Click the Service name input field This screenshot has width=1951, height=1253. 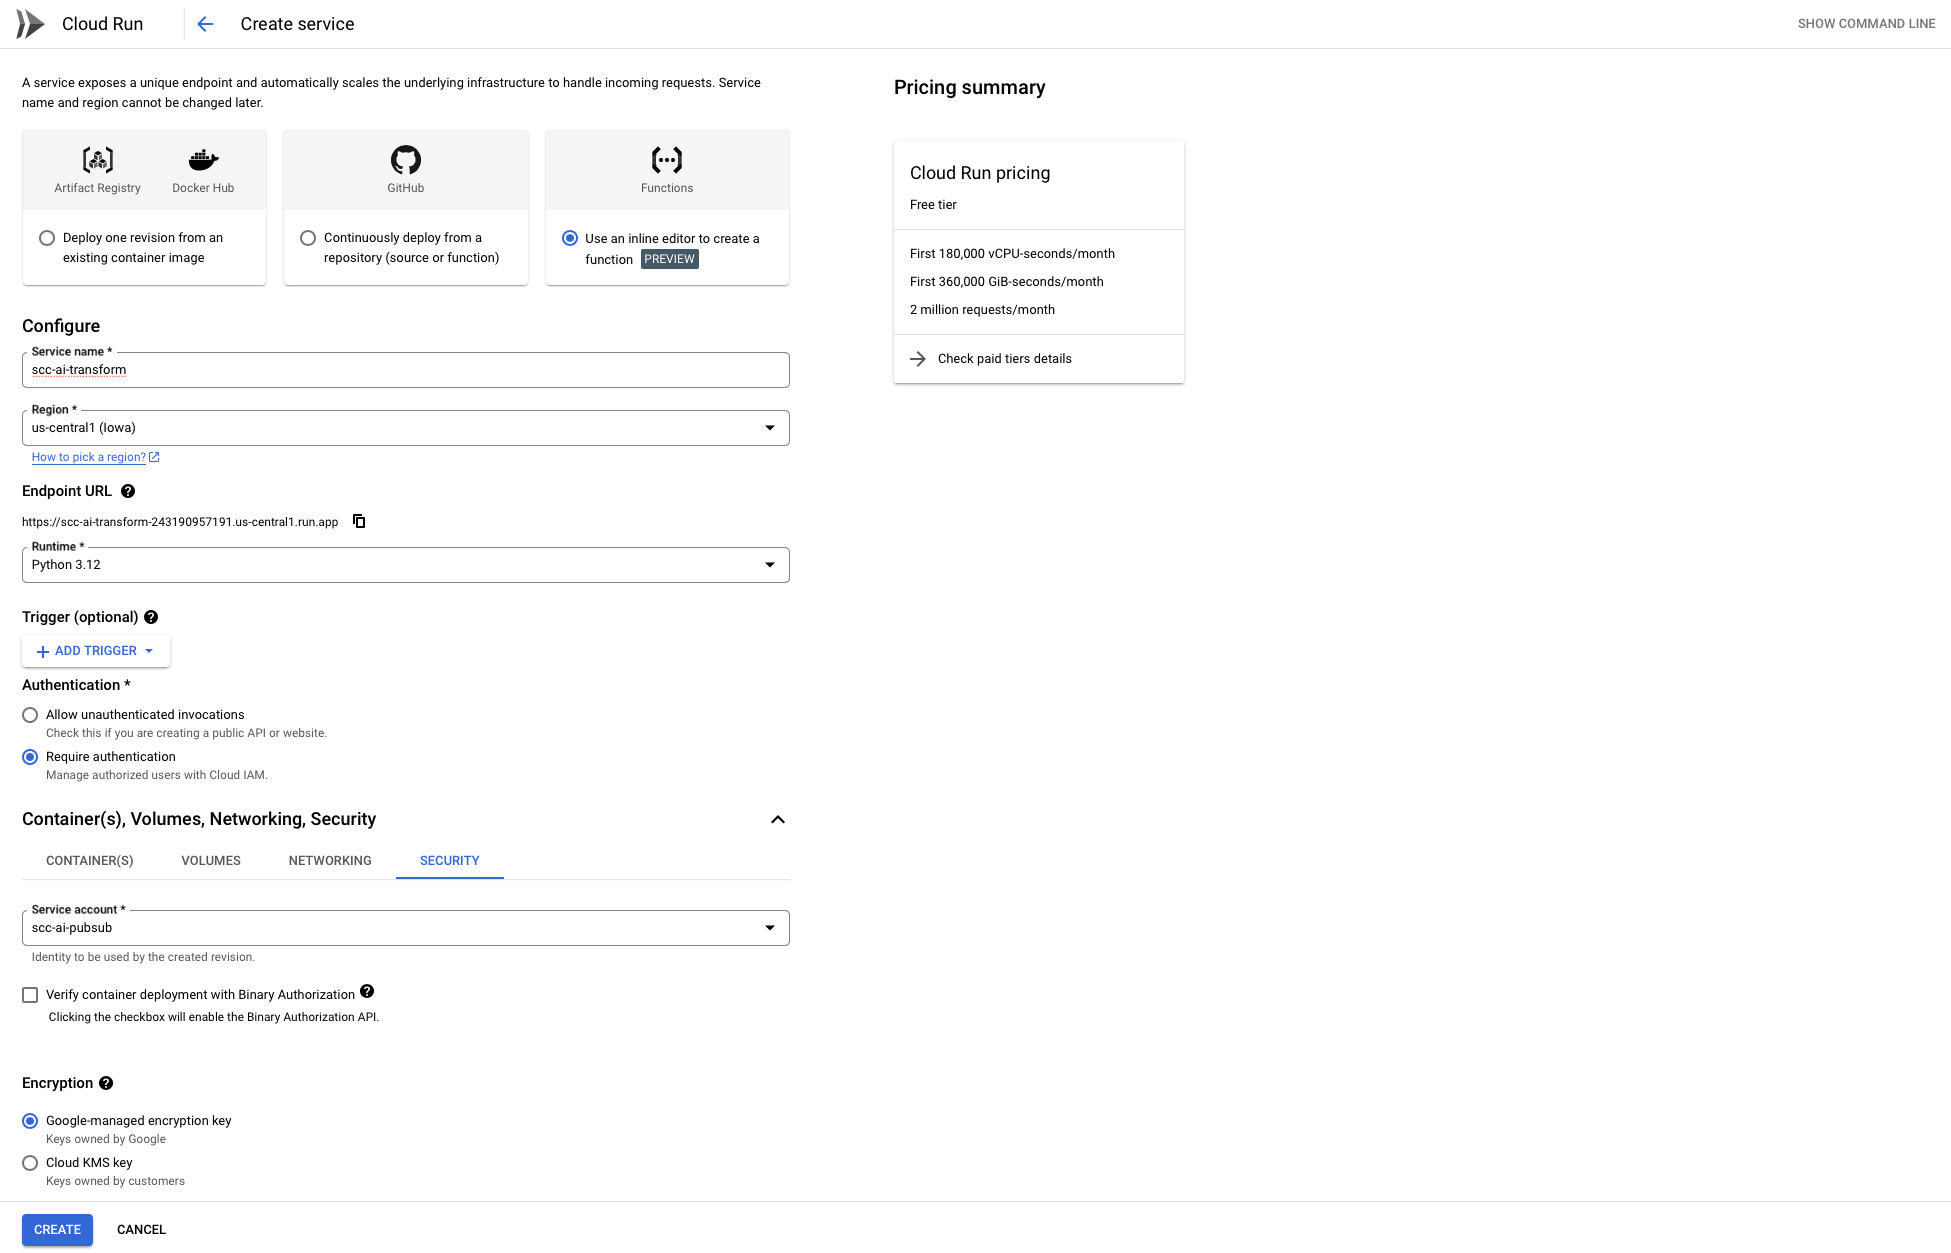[x=406, y=370]
